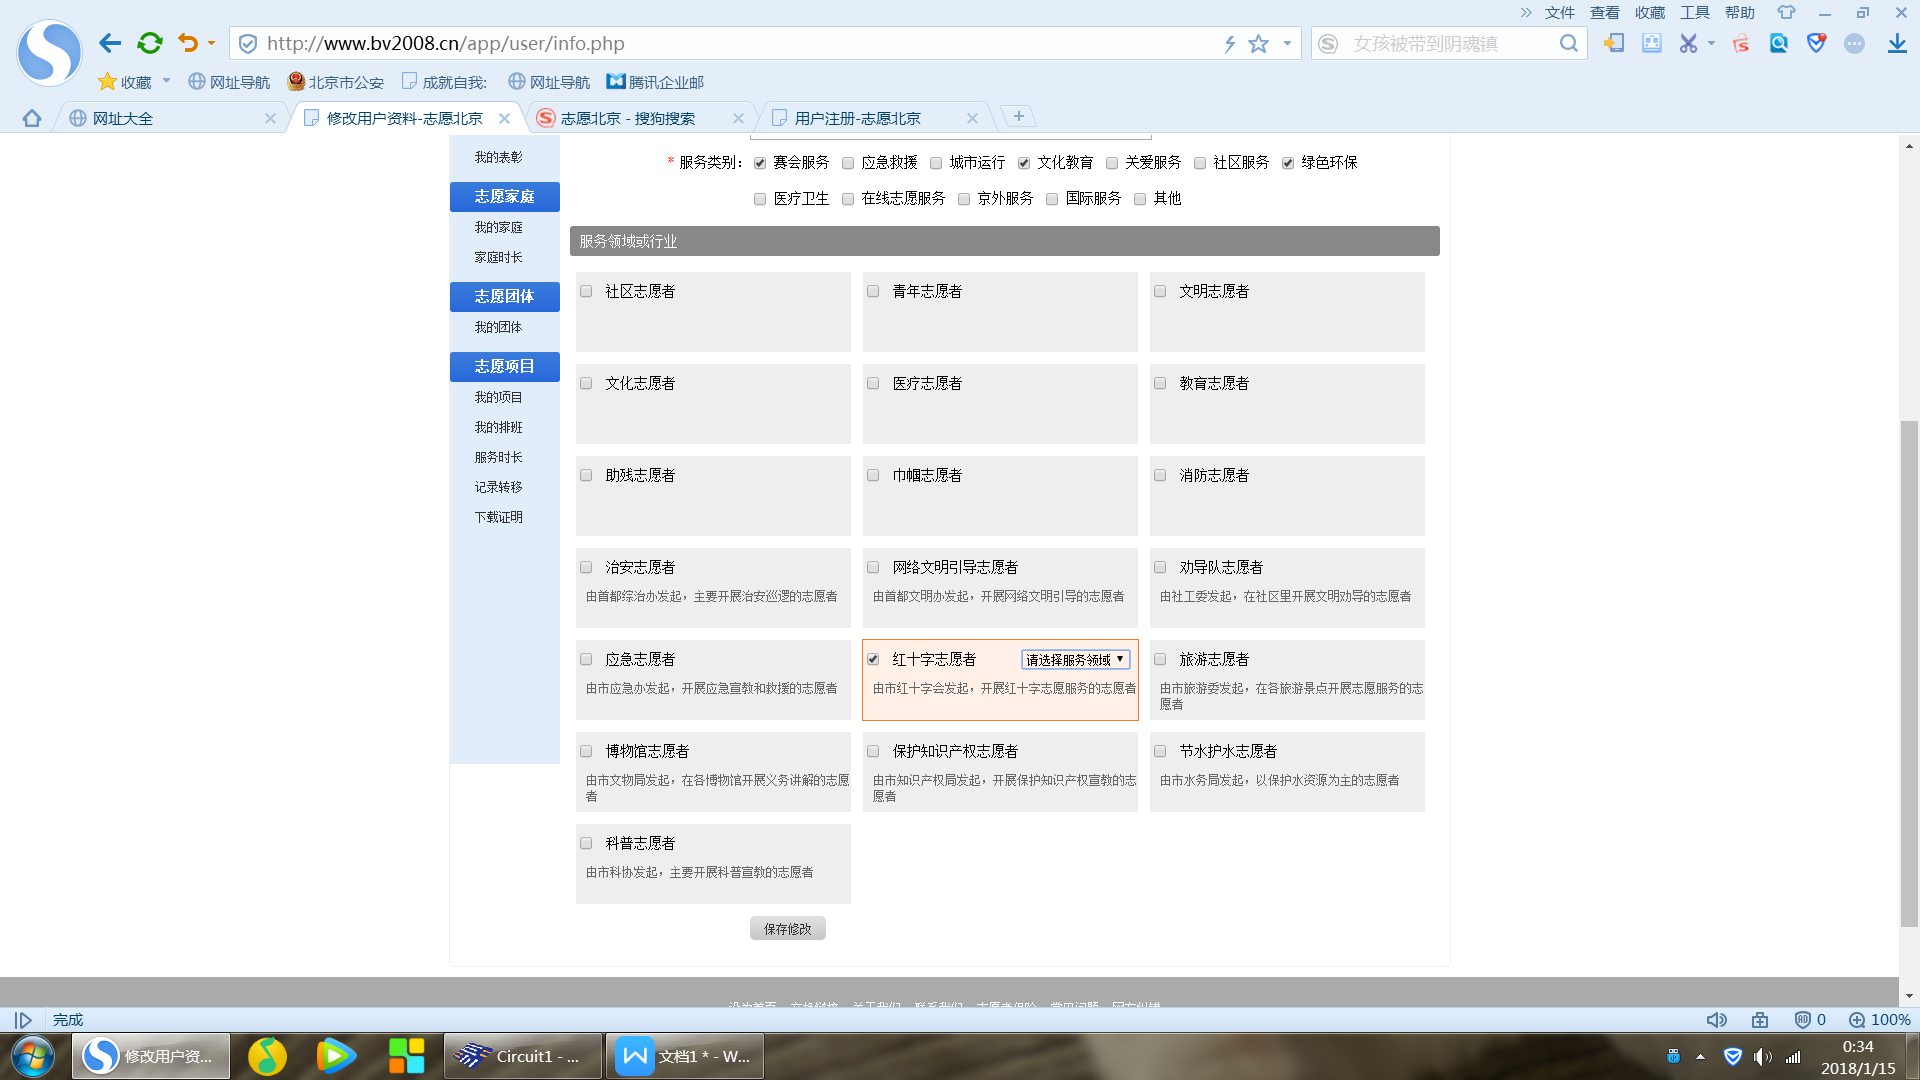1920x1080 pixels.
Task: Bookmark the page with the star icon
Action: pyautogui.click(x=1259, y=44)
